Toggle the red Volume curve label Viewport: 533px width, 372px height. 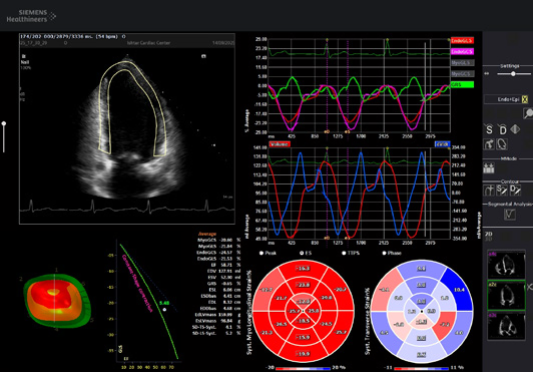click(279, 144)
